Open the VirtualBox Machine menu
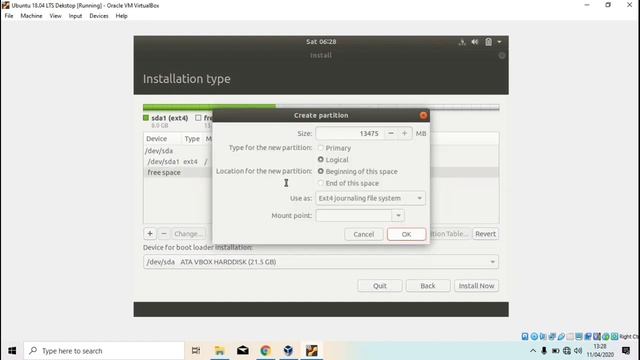 click(31, 16)
